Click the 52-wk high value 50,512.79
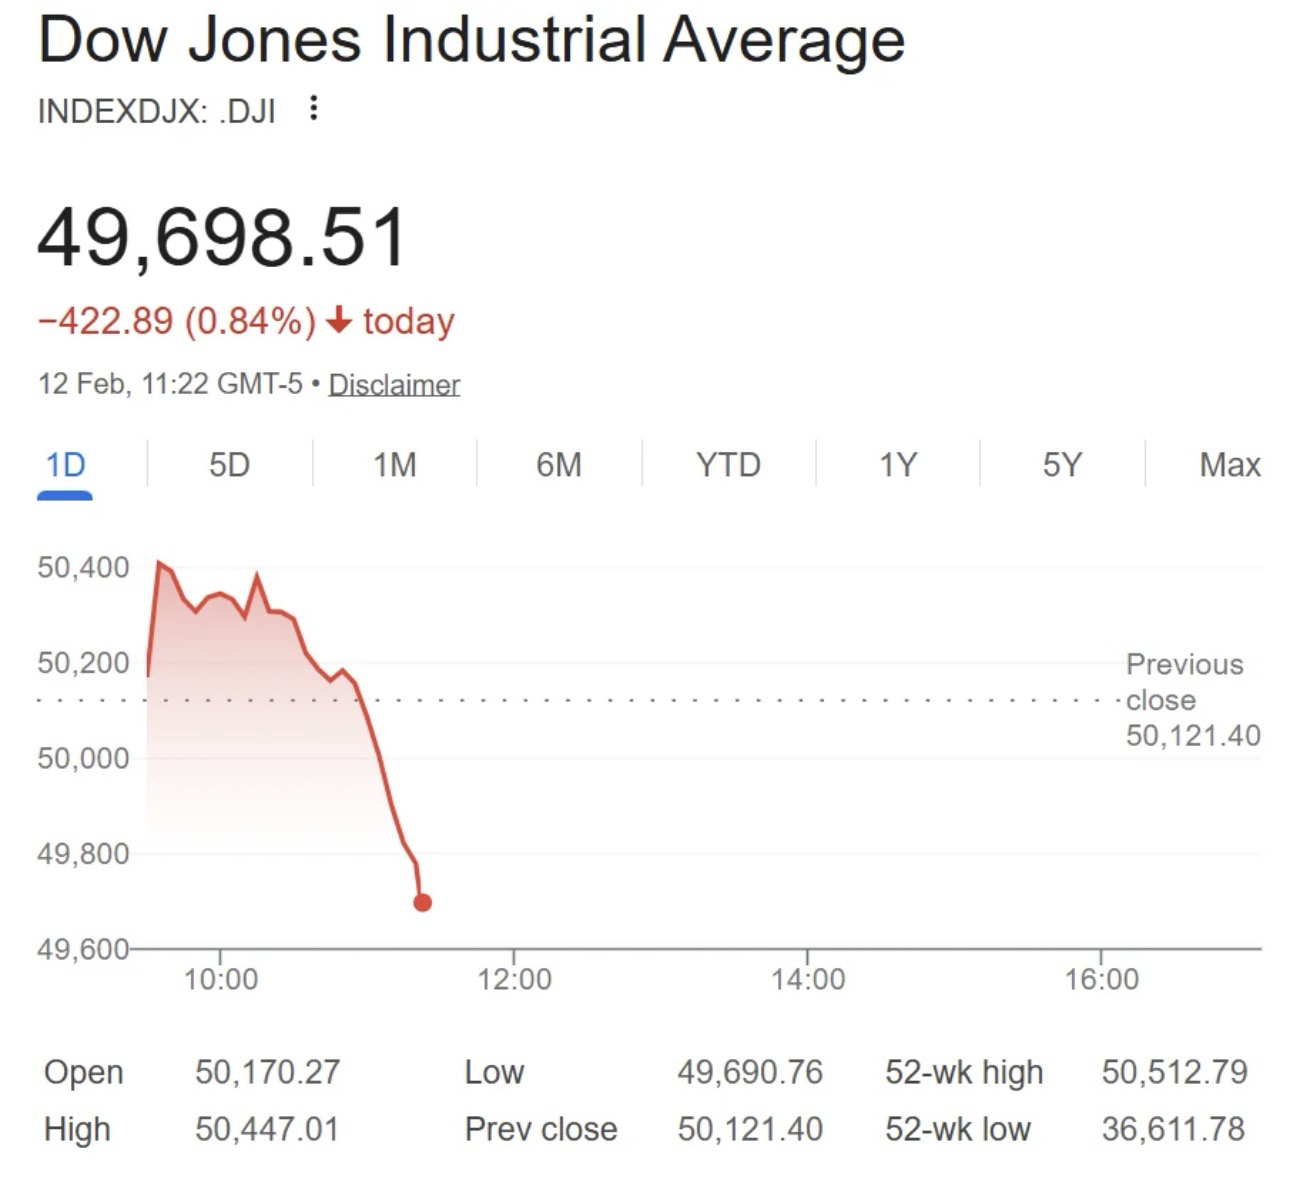This screenshot has height=1180, width=1290. [1174, 1072]
